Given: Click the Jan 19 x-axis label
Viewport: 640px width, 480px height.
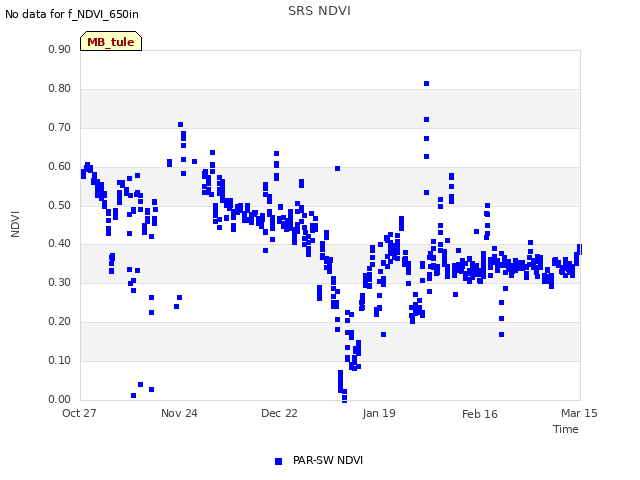Looking at the screenshot, I should [x=379, y=413].
